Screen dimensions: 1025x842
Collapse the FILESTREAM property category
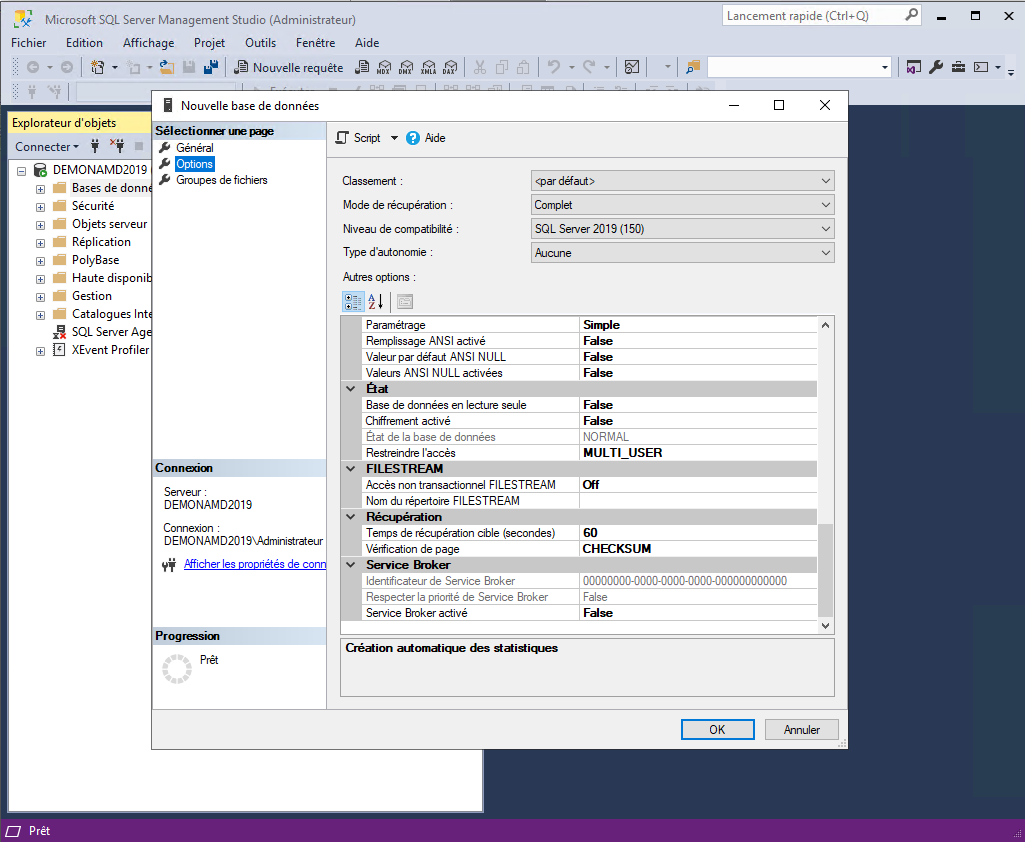coord(351,469)
